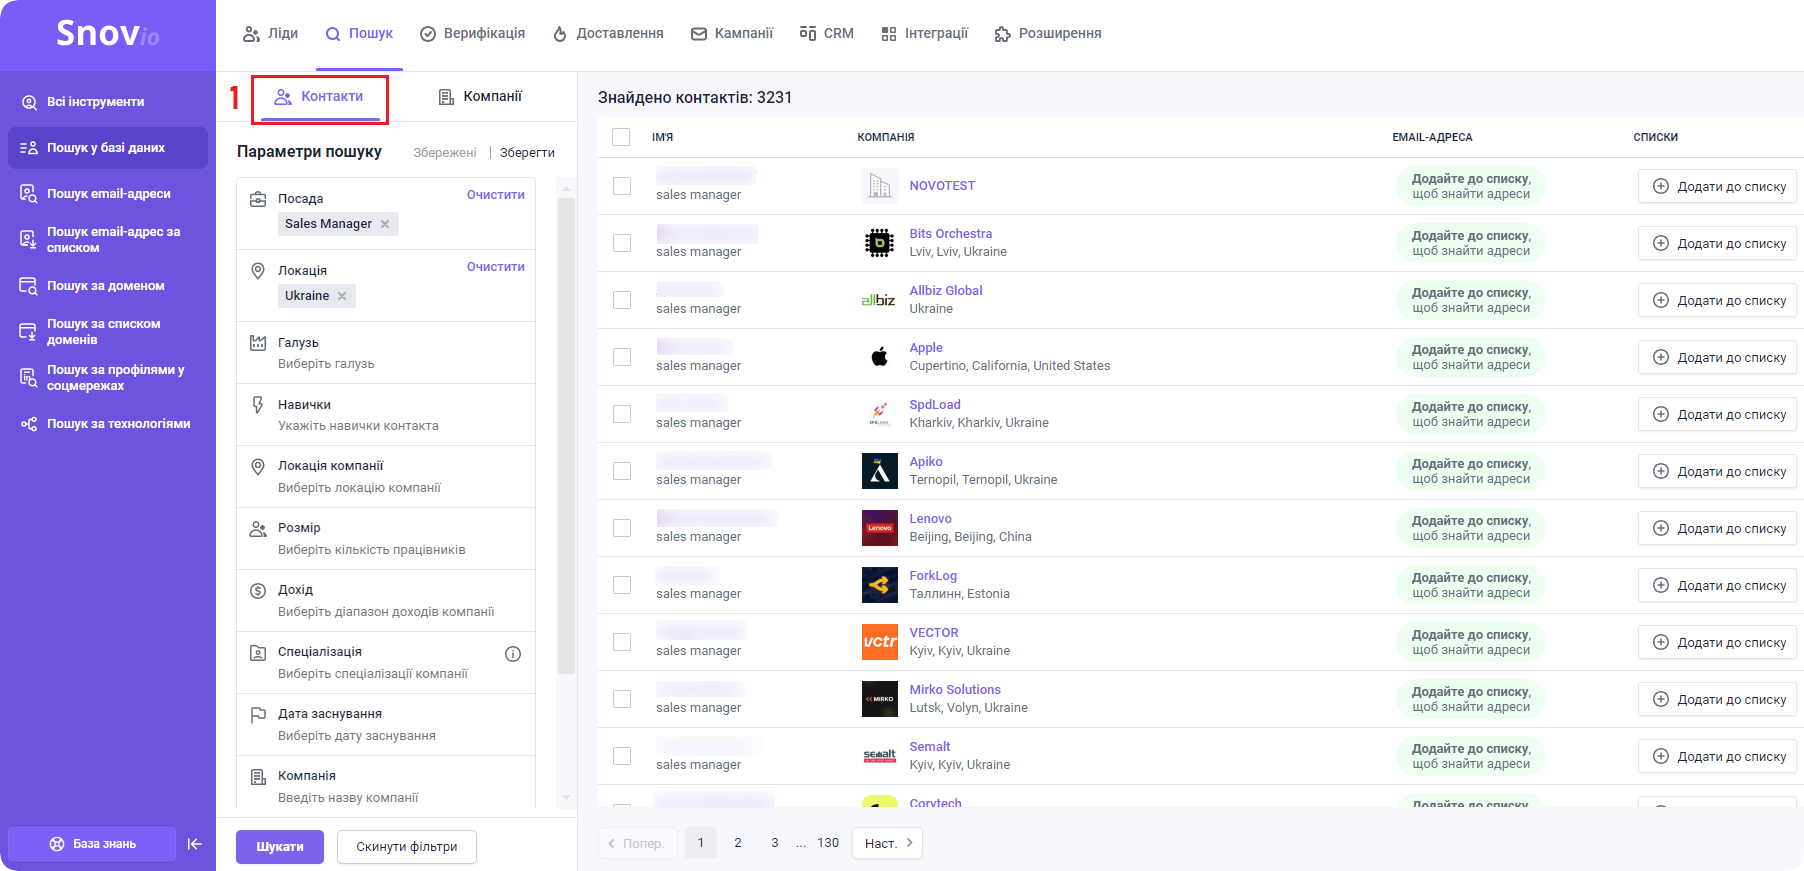
Task: Check the NOVOTEST row checkbox
Action: pyautogui.click(x=622, y=186)
